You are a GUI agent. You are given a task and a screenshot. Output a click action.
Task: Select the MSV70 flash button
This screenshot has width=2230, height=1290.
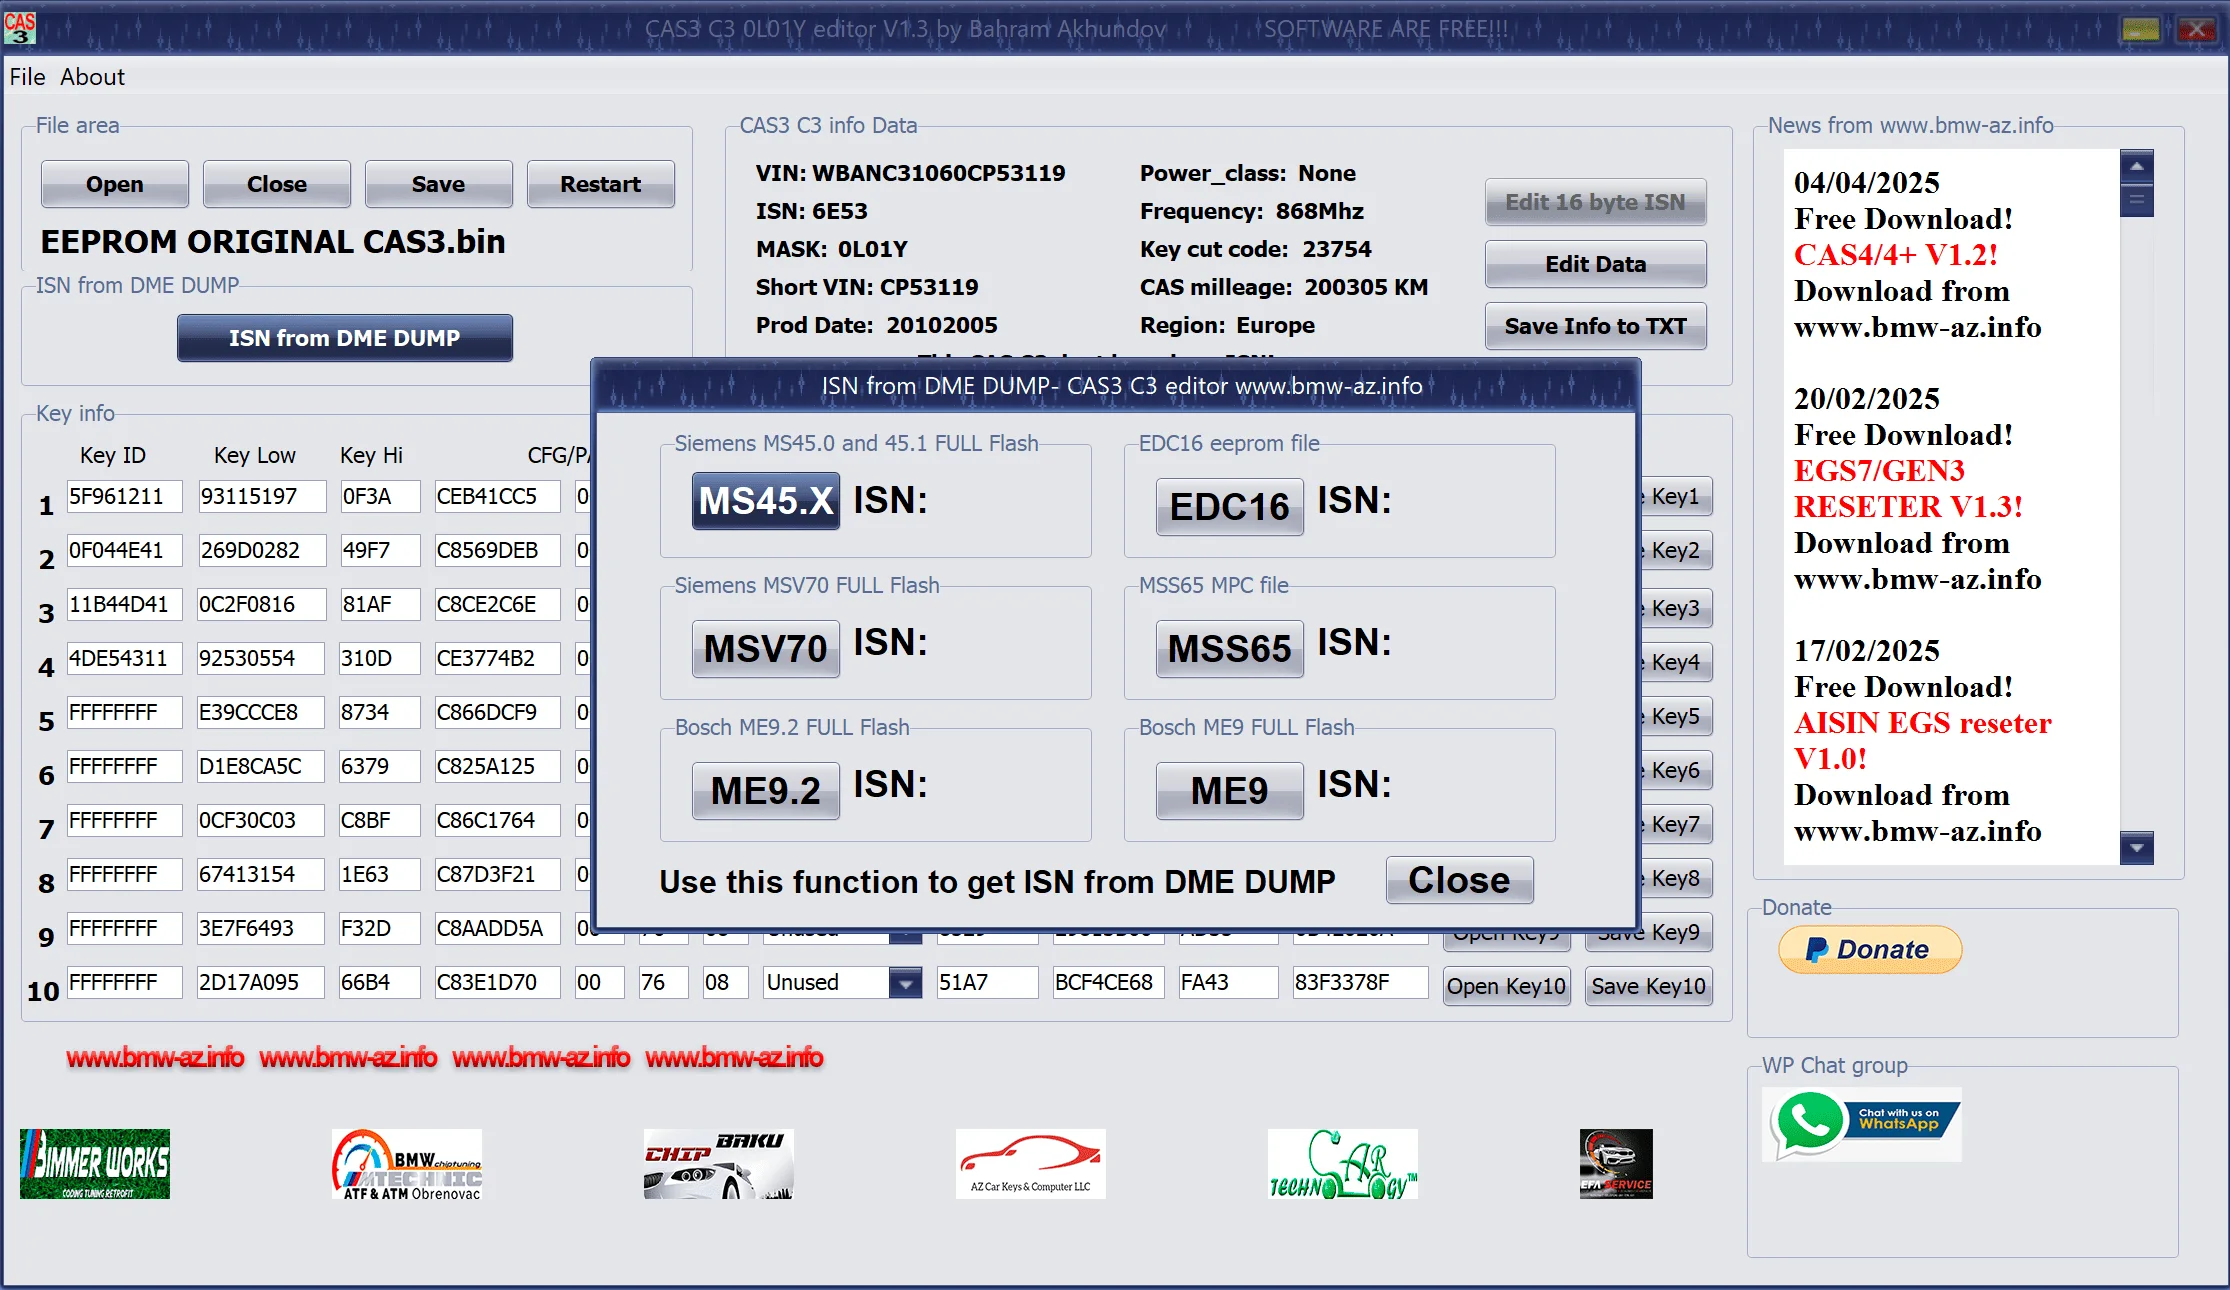click(x=766, y=649)
